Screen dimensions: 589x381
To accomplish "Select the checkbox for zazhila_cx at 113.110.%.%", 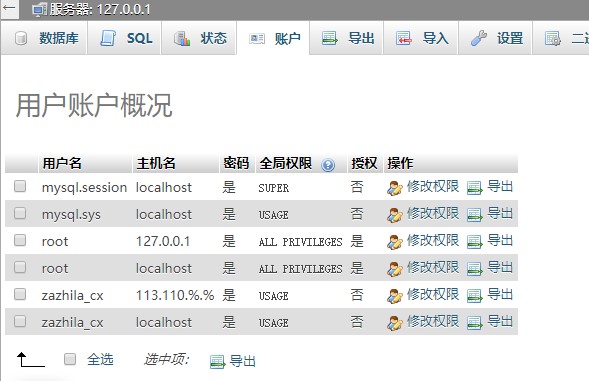I will tap(20, 294).
